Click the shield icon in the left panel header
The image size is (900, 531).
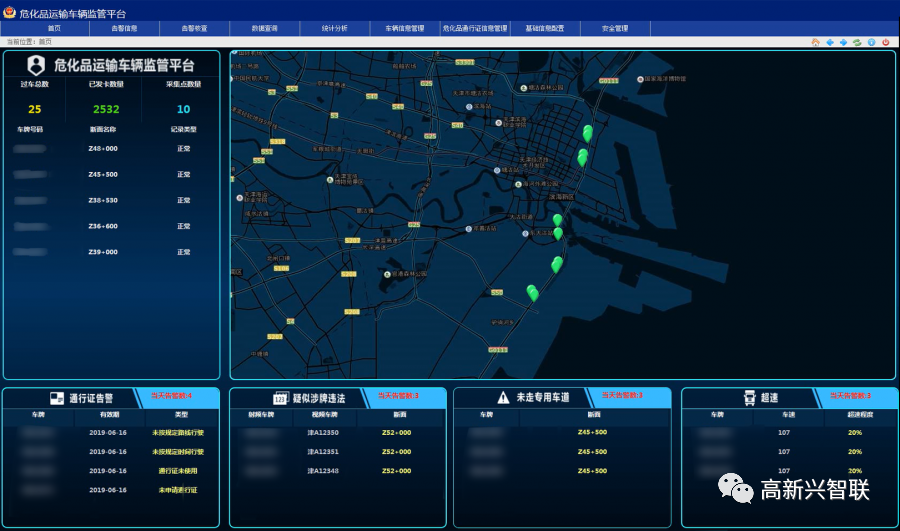tap(36, 65)
